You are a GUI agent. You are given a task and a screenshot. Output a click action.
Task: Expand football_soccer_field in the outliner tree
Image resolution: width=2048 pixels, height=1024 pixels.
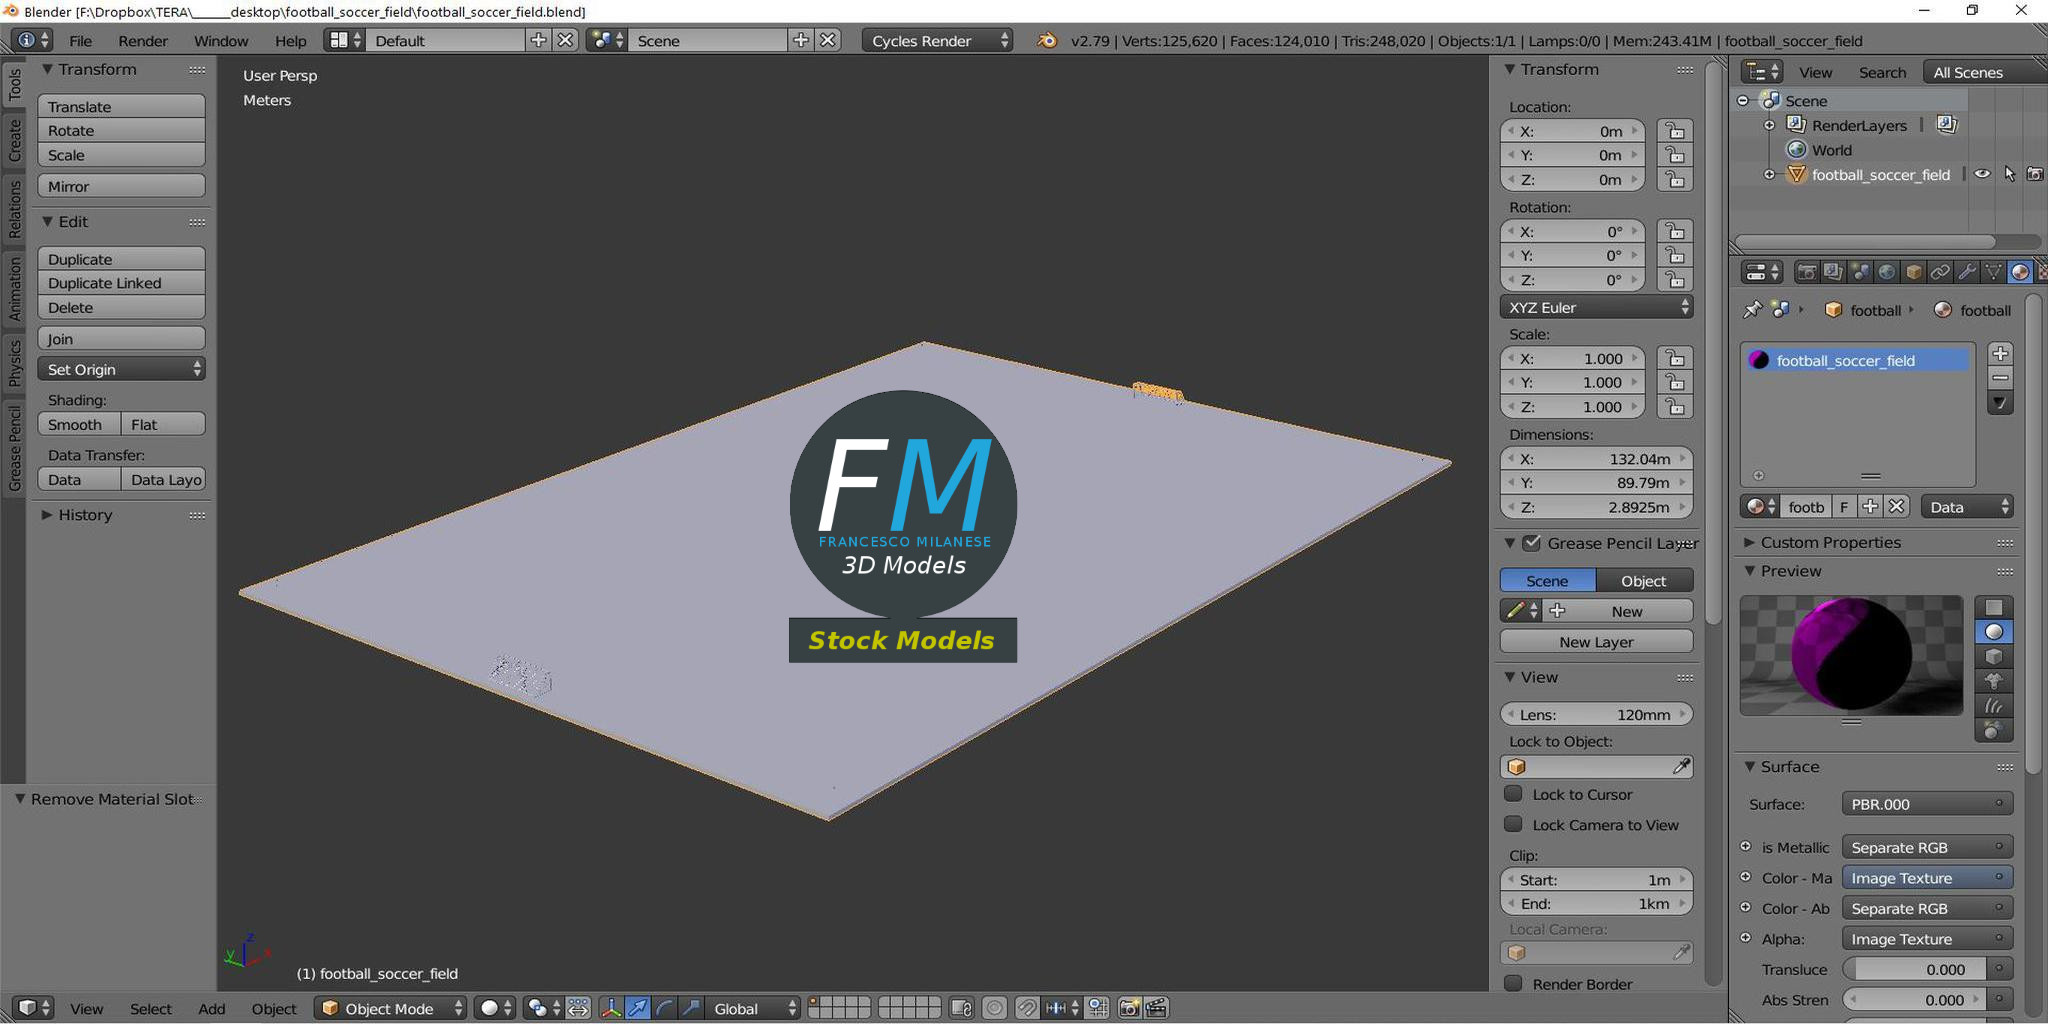(1769, 174)
